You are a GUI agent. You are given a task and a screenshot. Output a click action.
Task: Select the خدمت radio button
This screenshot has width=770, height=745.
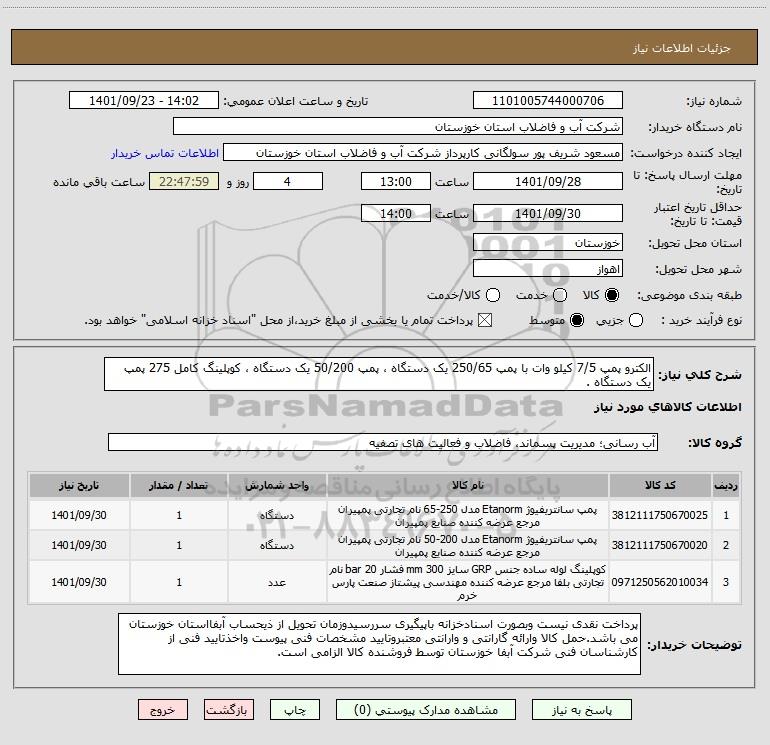click(560, 295)
